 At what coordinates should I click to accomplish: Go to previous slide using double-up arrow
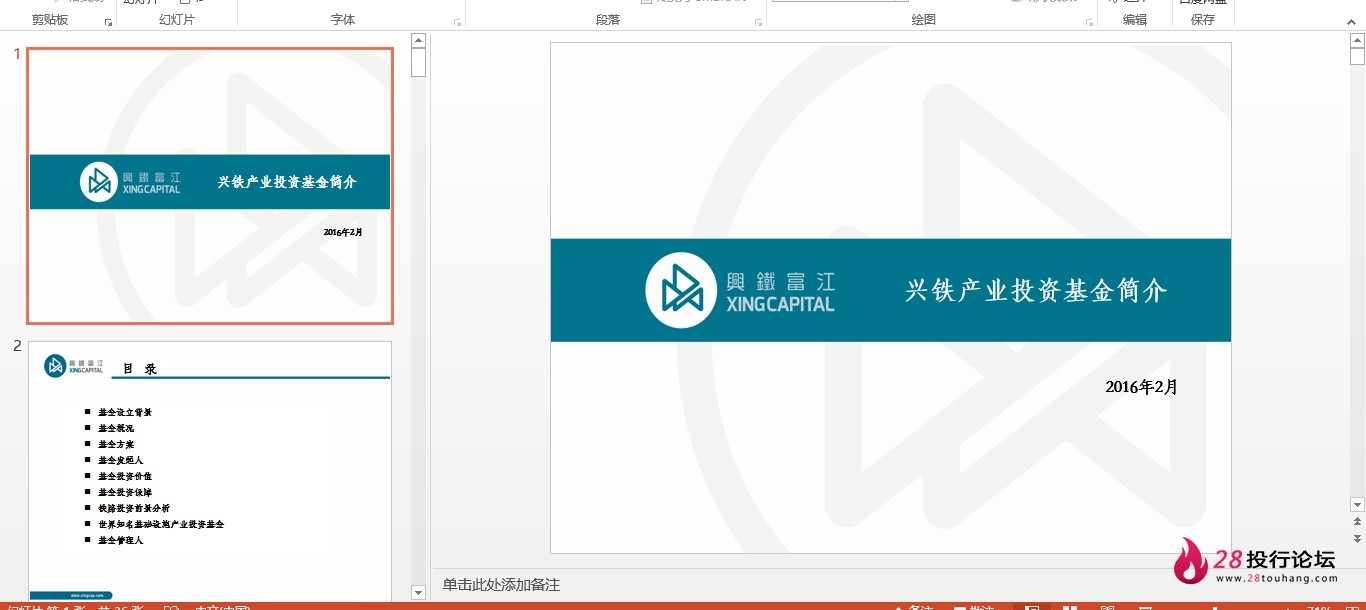point(1357,522)
